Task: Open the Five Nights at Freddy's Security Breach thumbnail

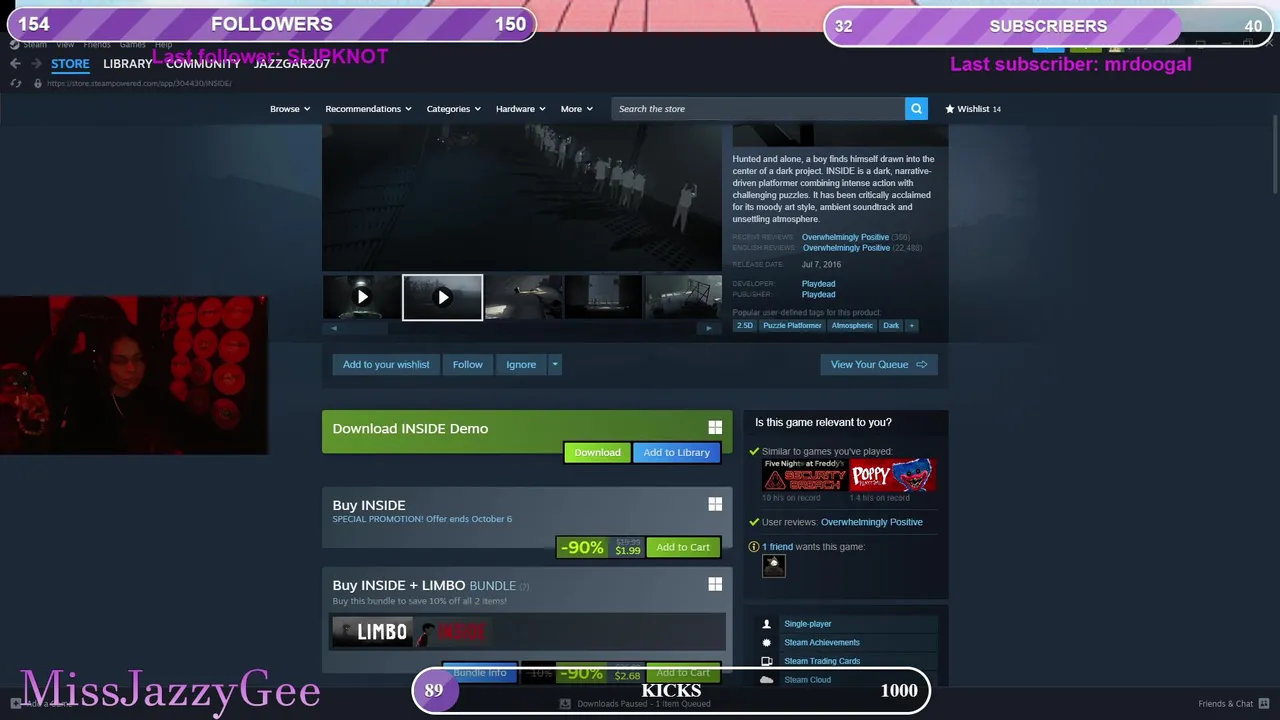Action: click(x=804, y=475)
